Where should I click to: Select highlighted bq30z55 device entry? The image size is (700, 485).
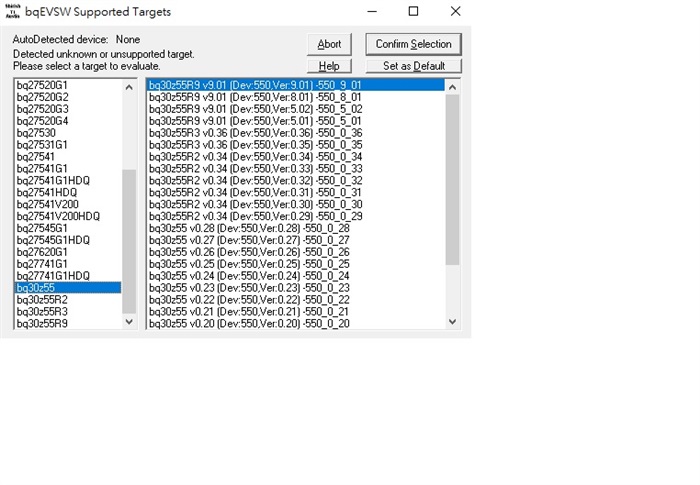(68, 288)
